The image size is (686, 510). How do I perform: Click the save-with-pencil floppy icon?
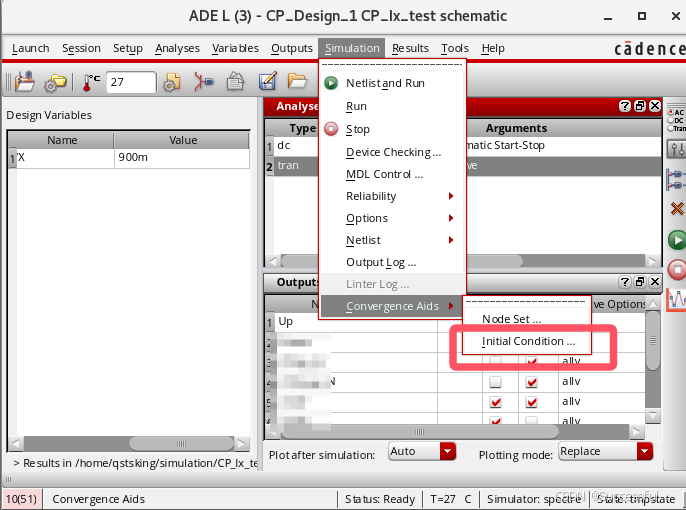[267, 81]
